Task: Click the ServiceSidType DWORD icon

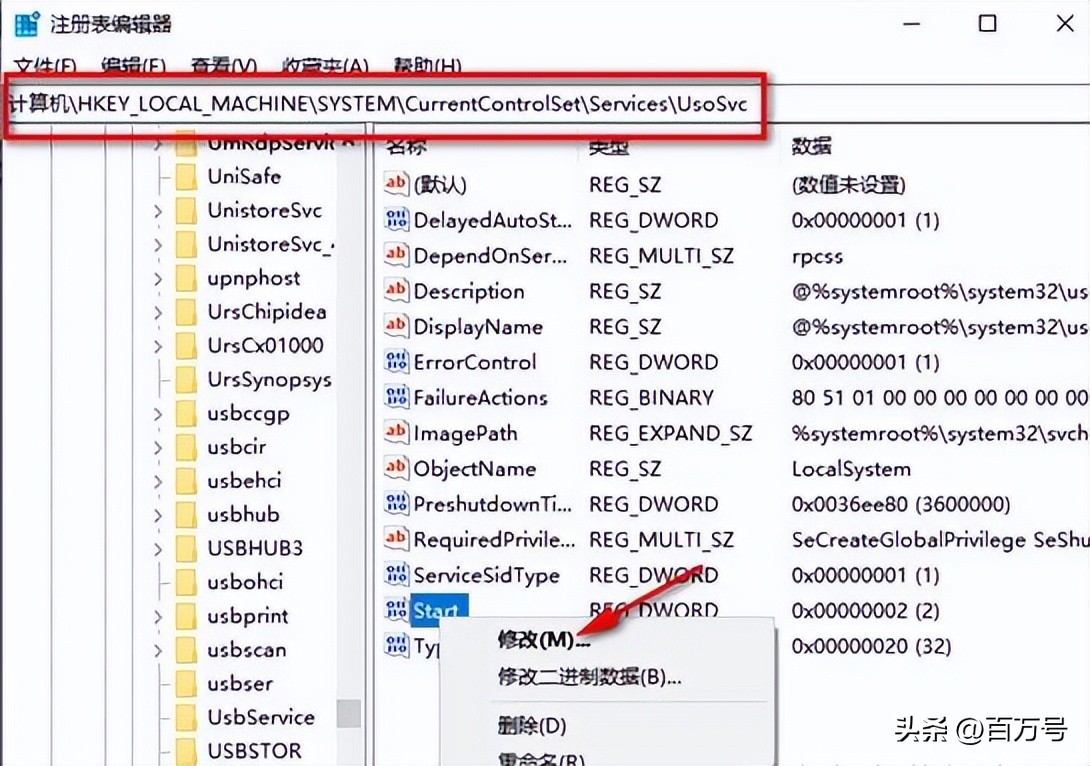Action: coord(396,573)
